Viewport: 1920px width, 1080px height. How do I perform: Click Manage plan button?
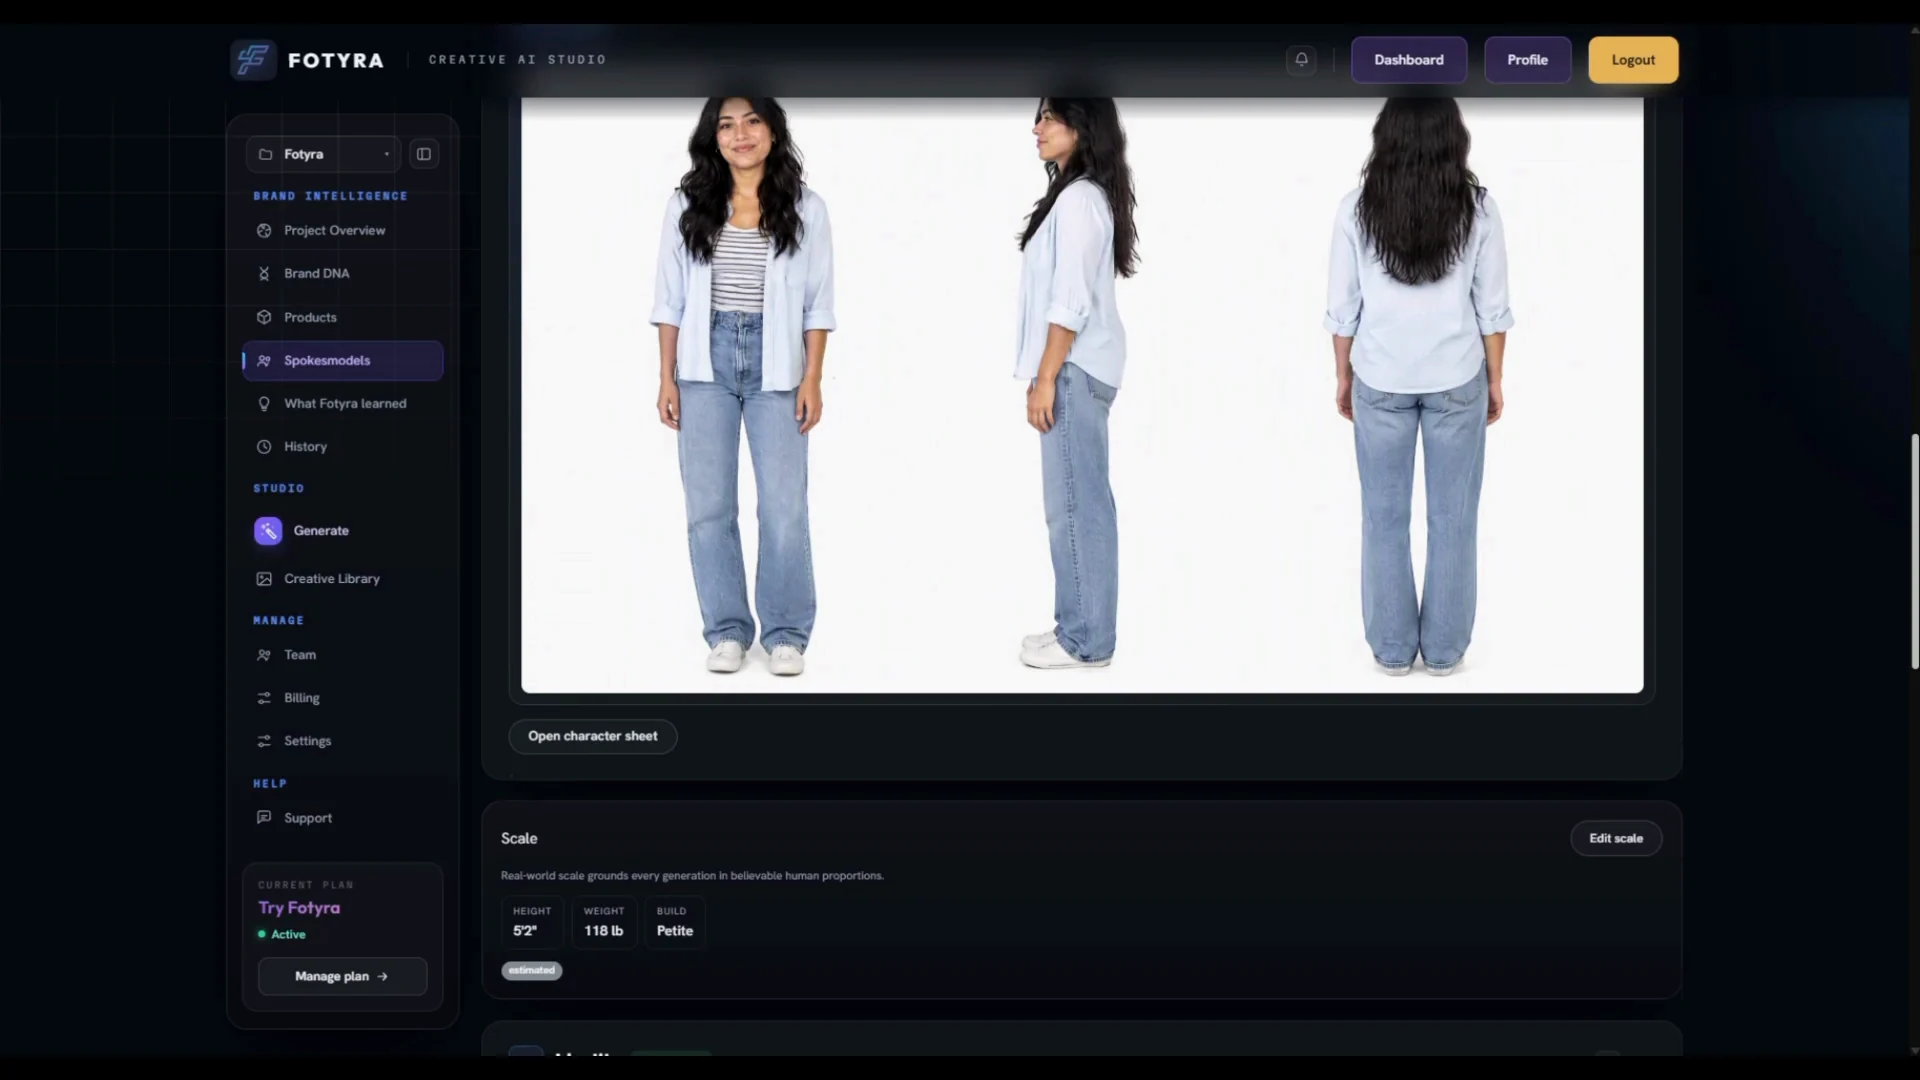tap(342, 977)
